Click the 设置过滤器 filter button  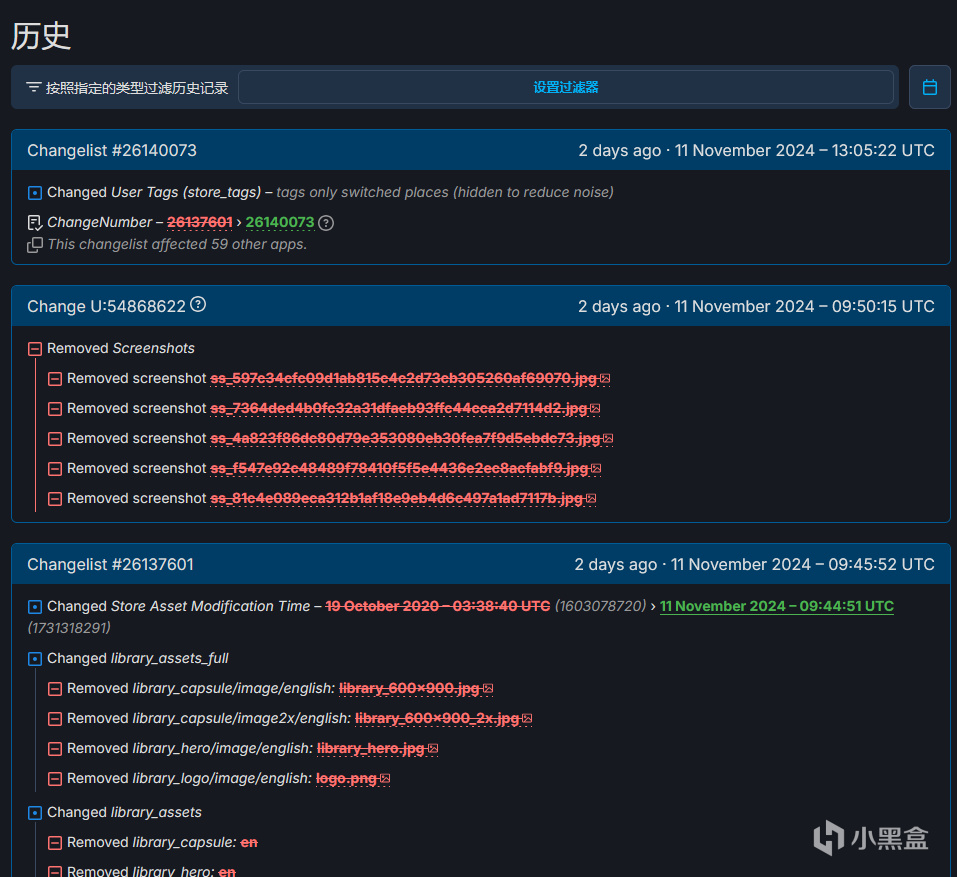[x=566, y=87]
